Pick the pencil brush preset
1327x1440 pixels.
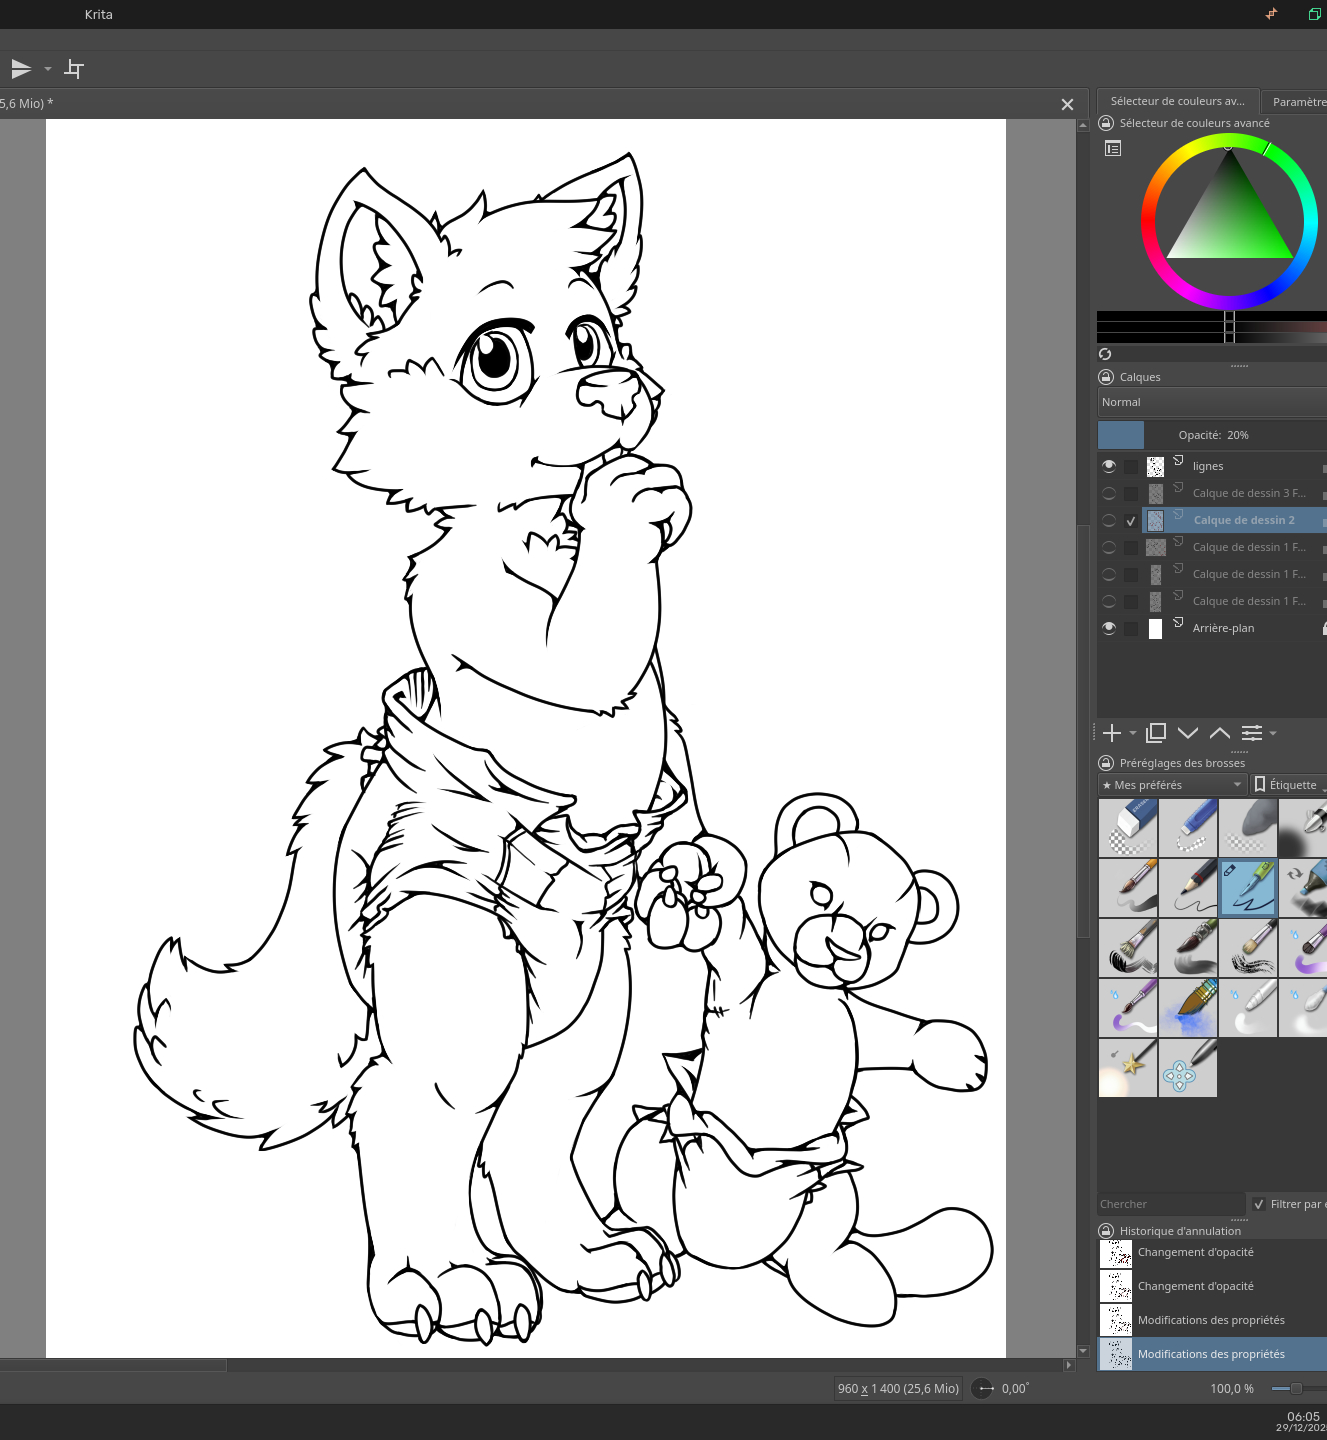coord(1188,888)
